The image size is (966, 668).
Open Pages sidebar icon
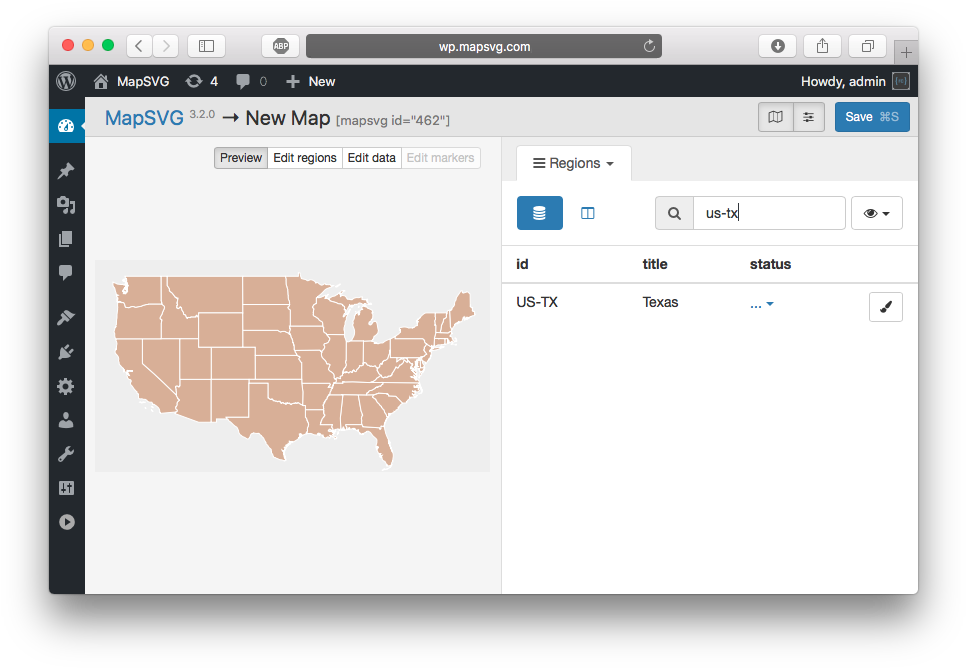tap(66, 239)
